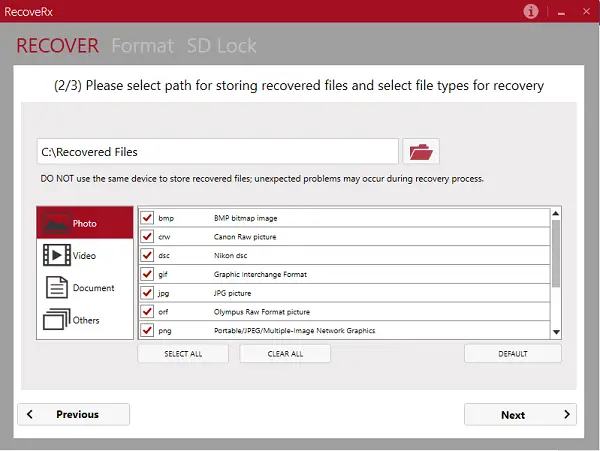
Task: Uncheck the jpg file type checkbox
Action: tap(147, 293)
